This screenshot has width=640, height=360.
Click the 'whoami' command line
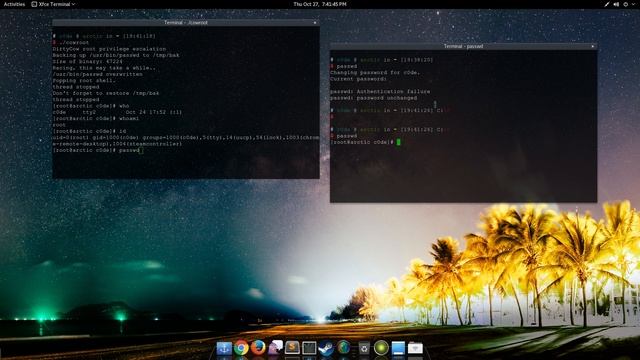coord(96,118)
